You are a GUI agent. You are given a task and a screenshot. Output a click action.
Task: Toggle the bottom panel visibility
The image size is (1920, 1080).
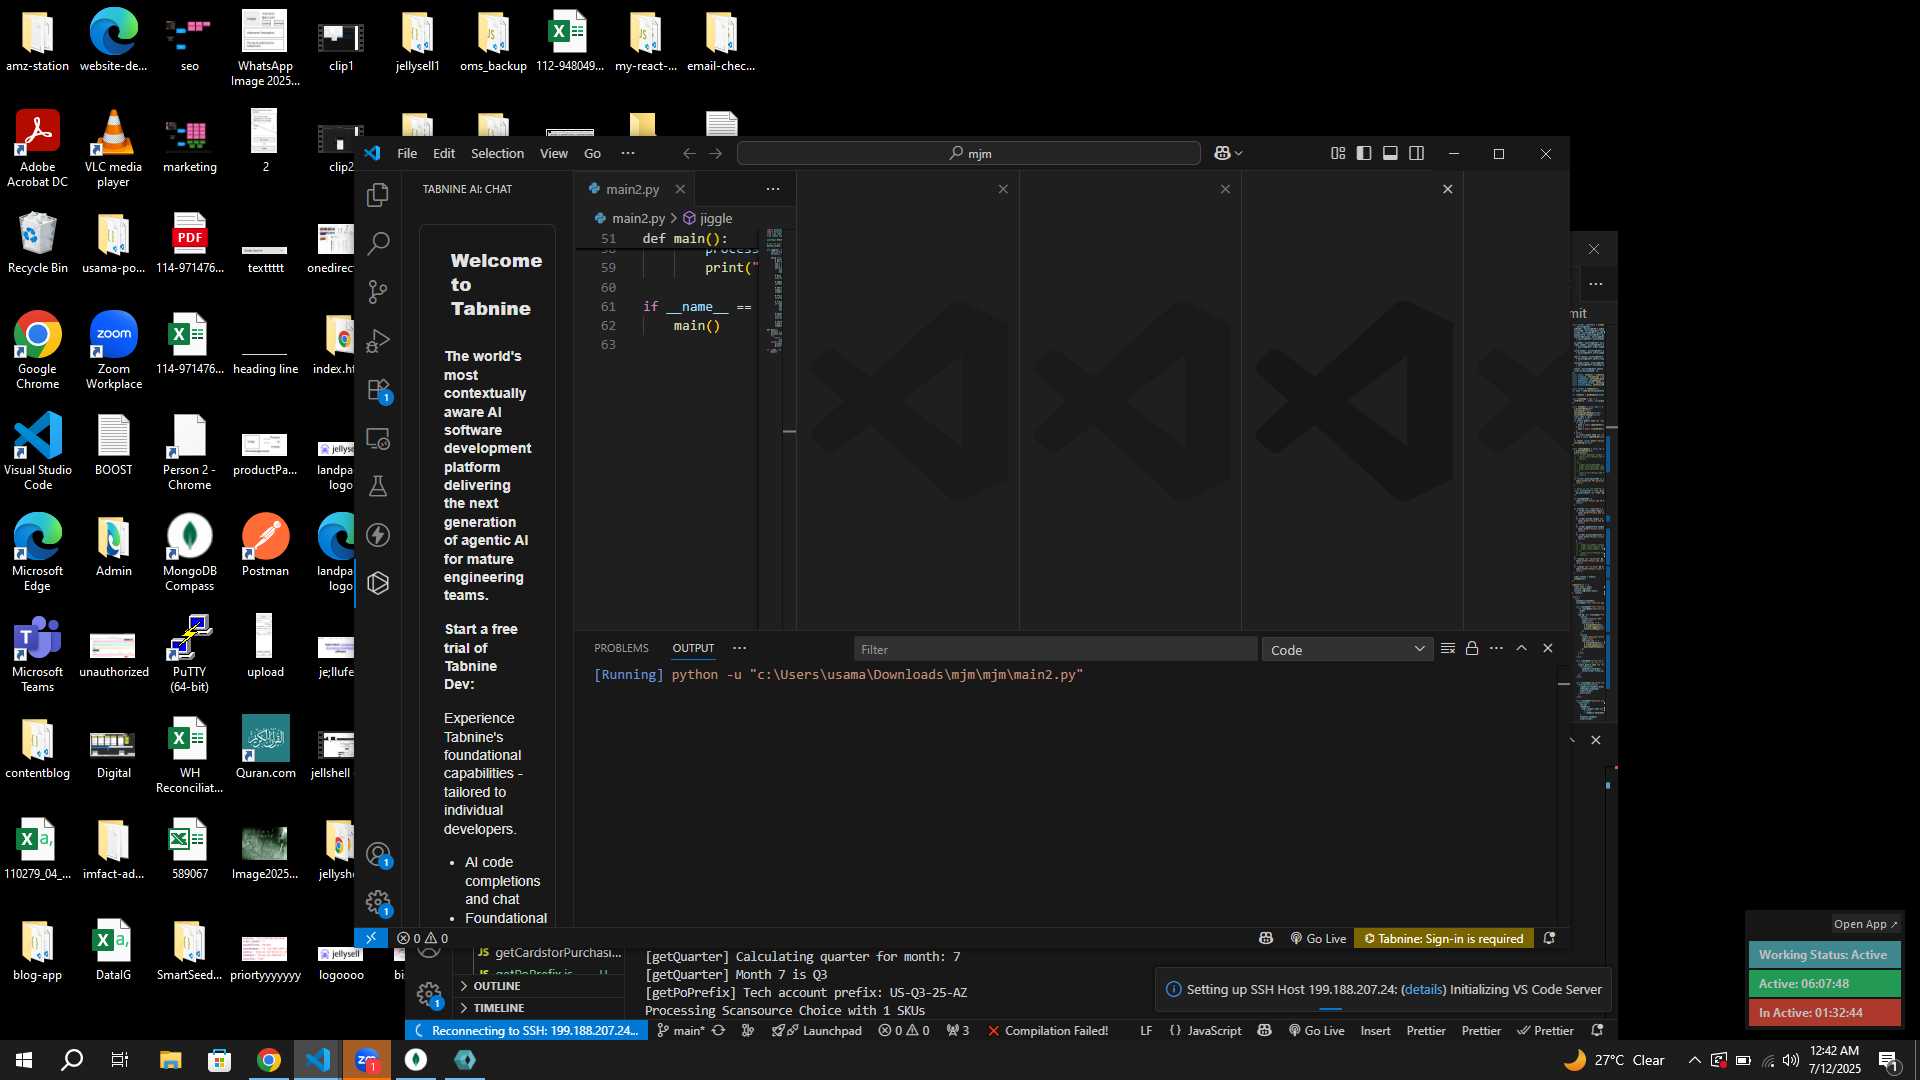[x=1390, y=153]
